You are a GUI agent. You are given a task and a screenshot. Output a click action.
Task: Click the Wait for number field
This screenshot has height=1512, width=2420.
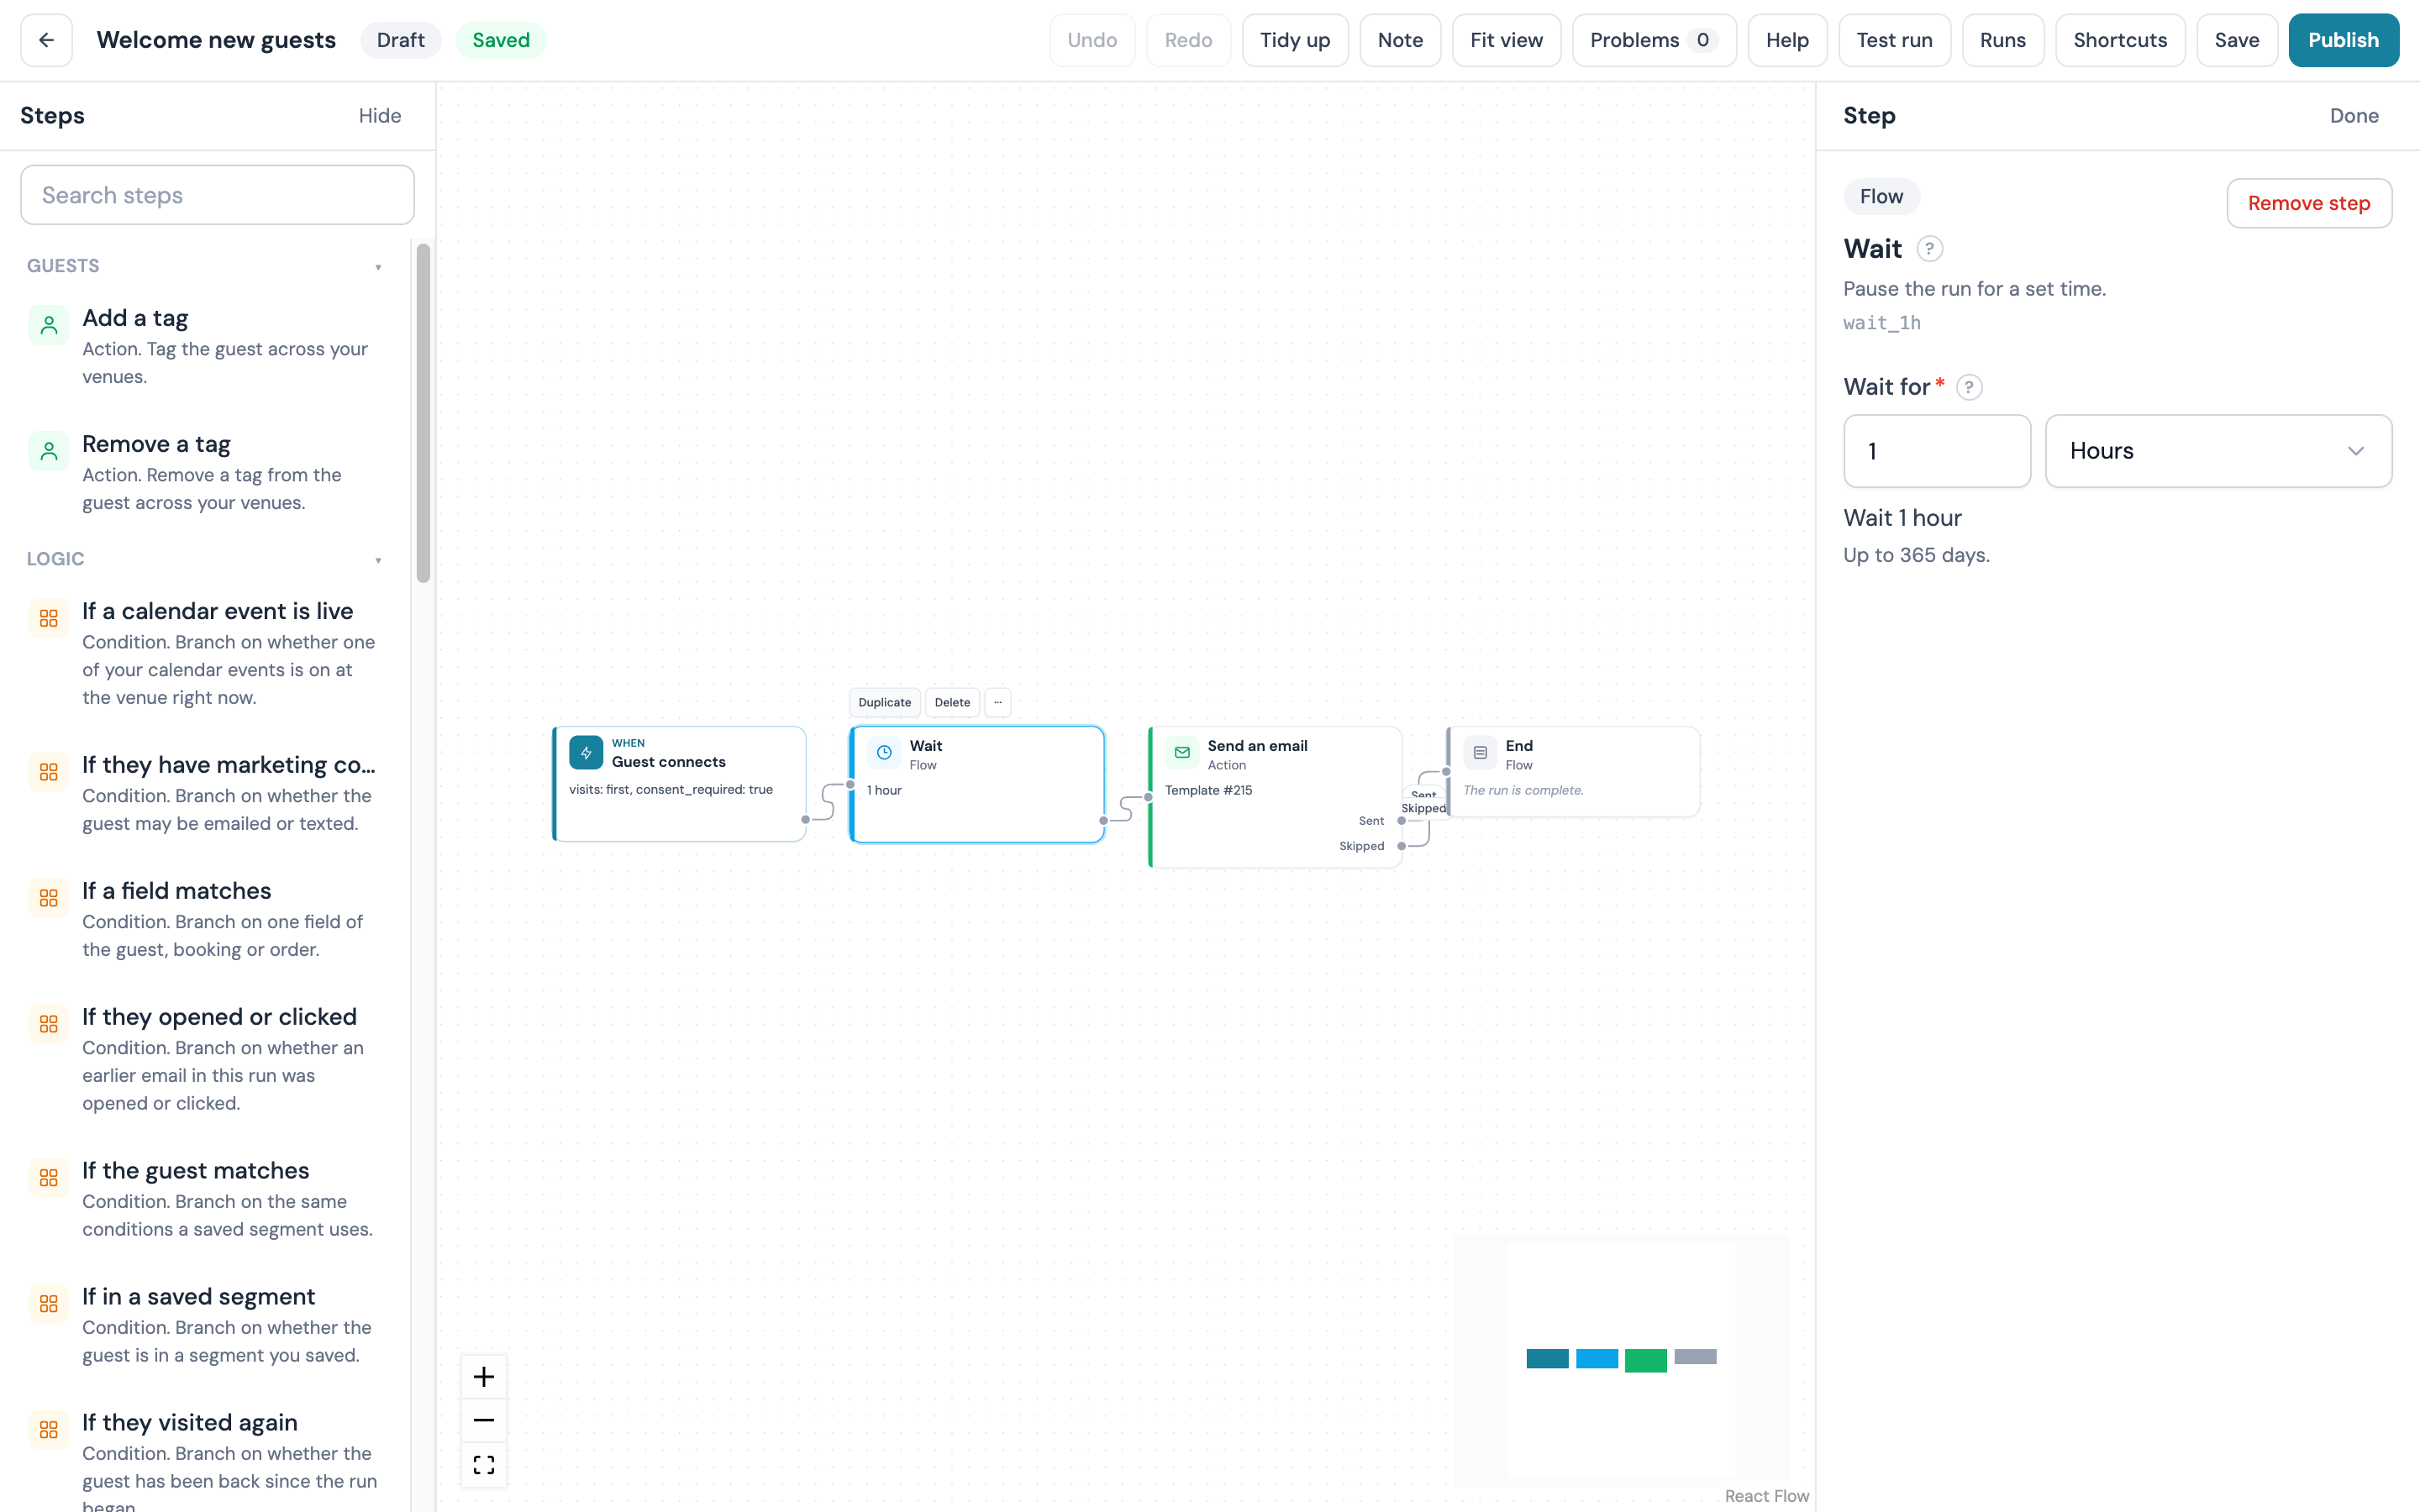point(1937,451)
